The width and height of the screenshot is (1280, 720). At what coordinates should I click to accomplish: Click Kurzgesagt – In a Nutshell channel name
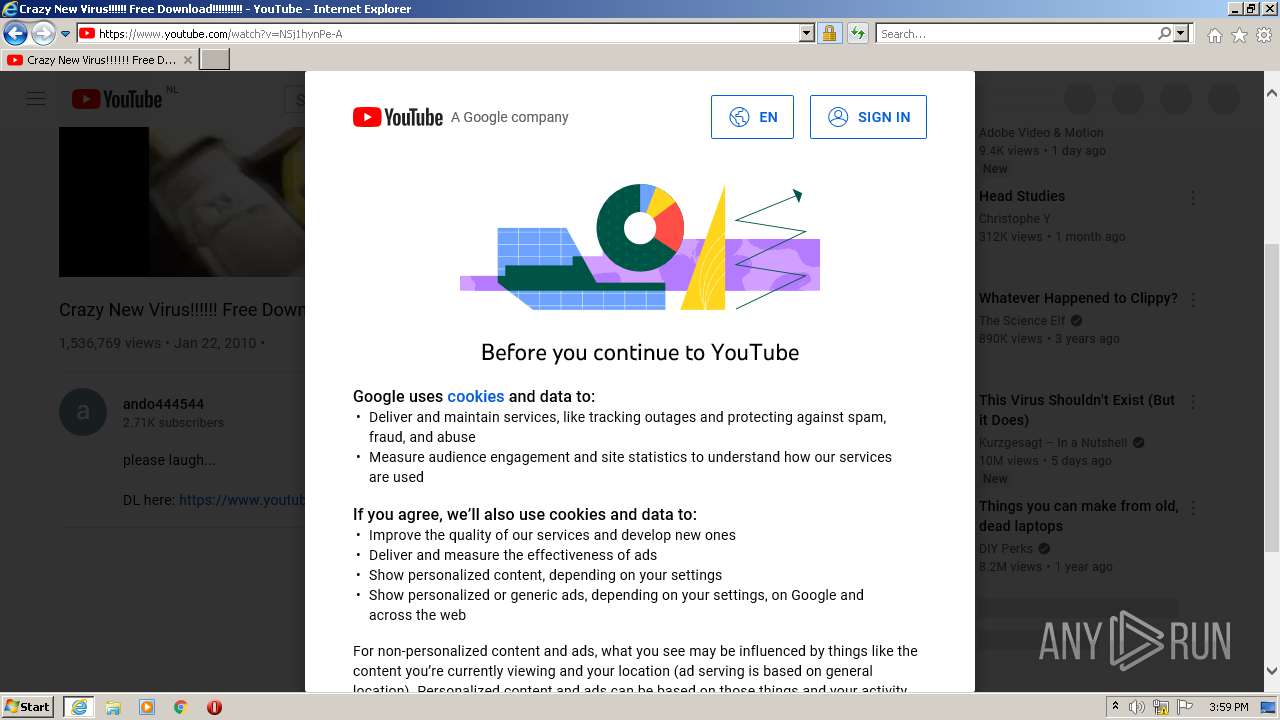[x=1053, y=443]
